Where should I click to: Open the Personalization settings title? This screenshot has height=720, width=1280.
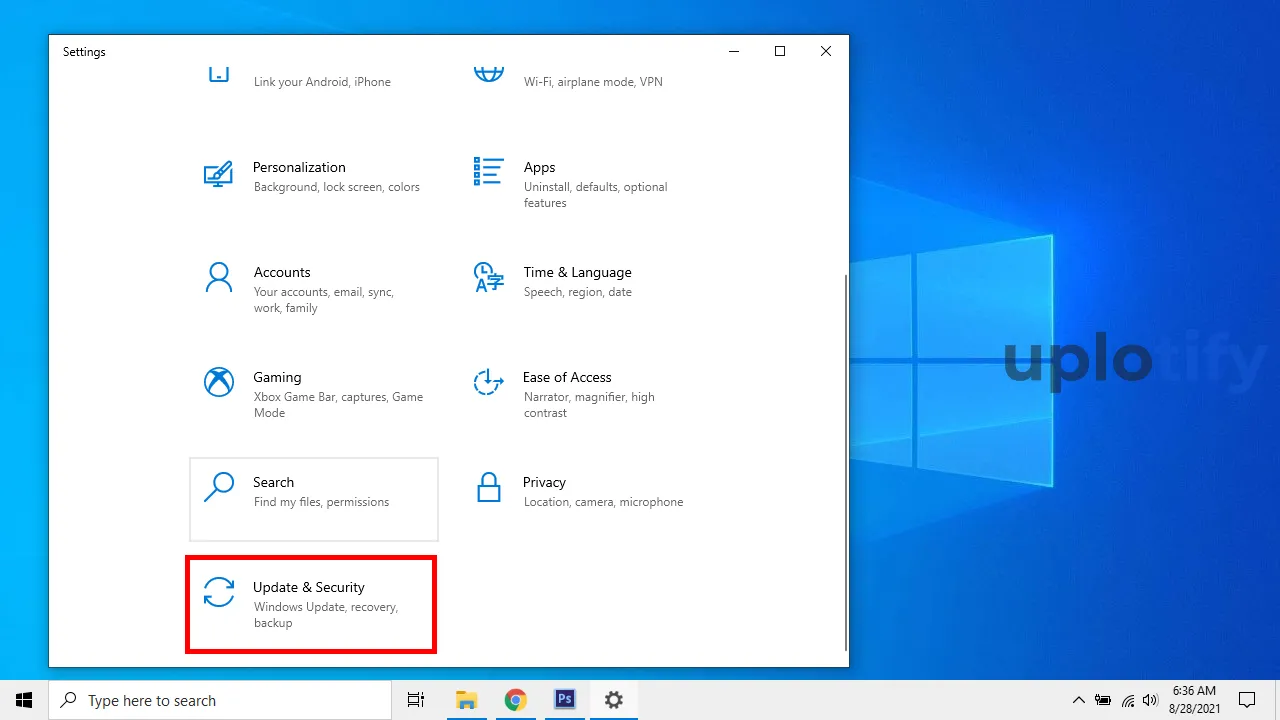pos(299,167)
